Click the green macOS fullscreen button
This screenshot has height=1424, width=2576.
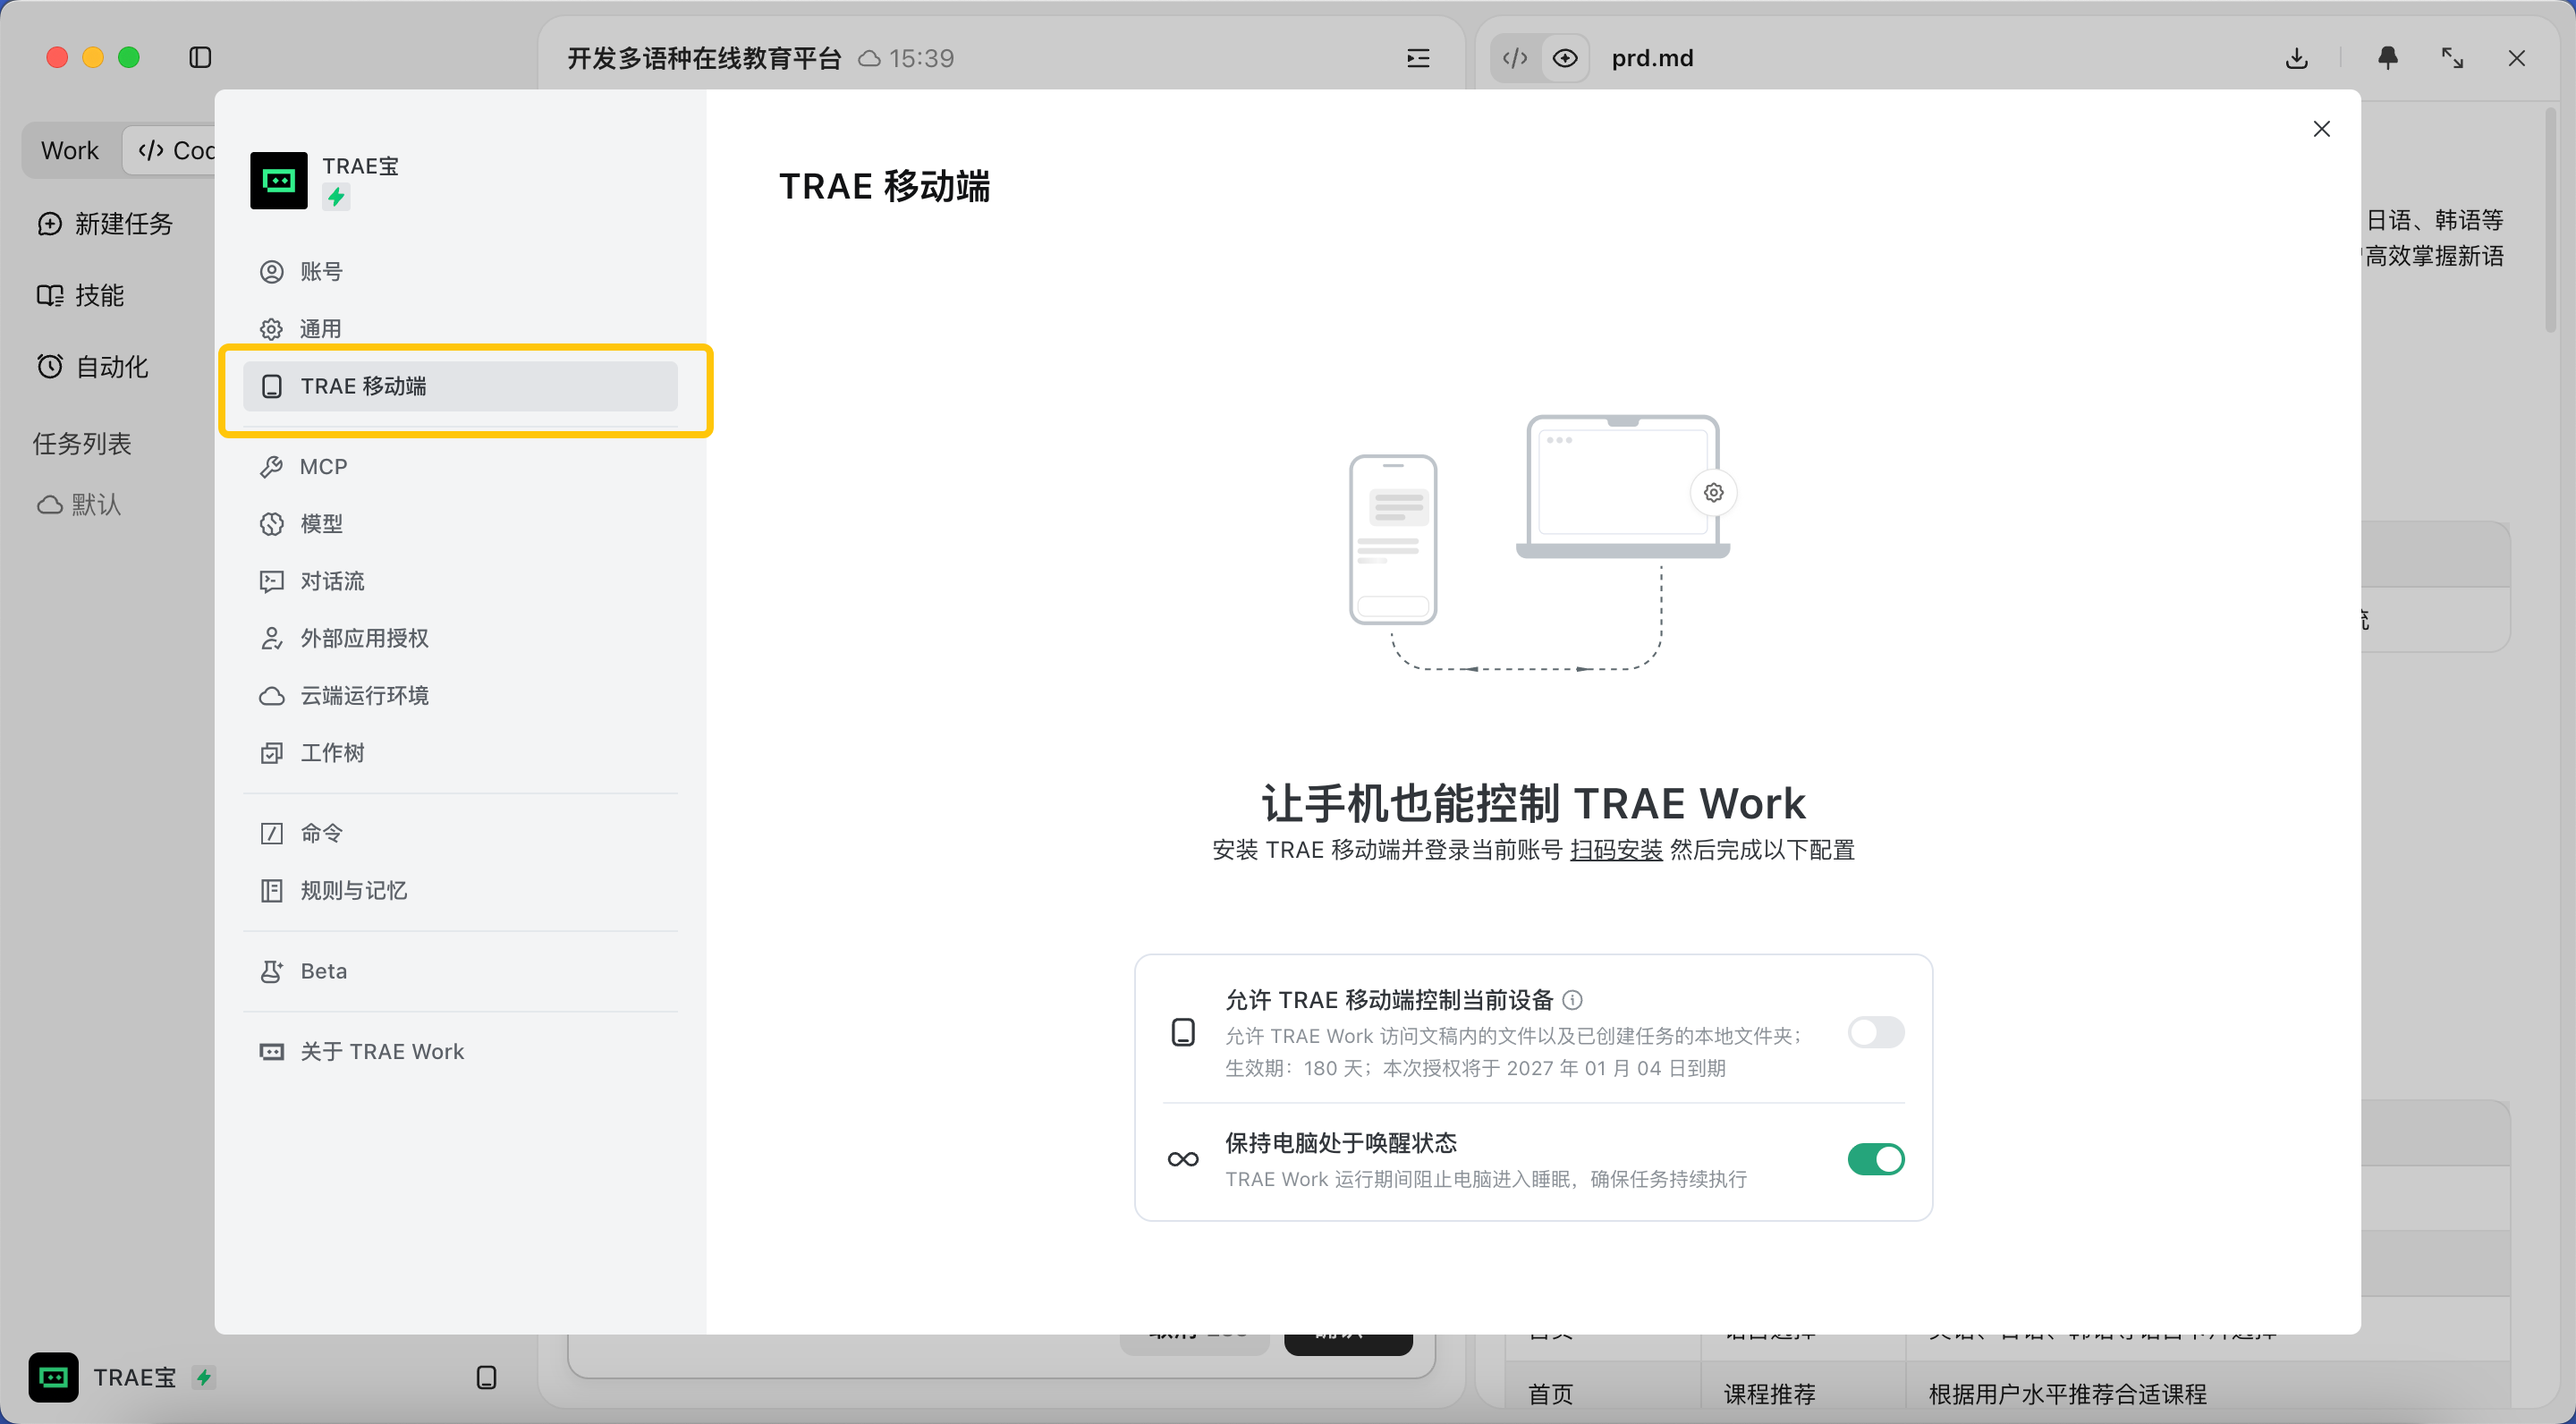(129, 58)
